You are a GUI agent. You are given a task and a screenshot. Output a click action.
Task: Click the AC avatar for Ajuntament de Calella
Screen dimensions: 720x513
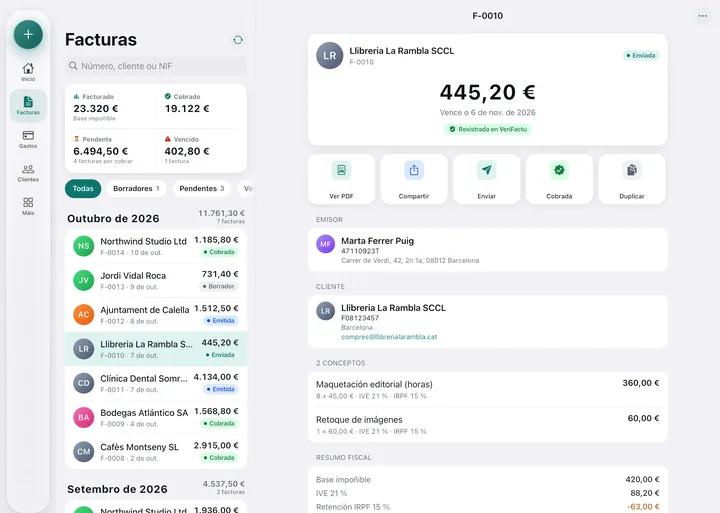pos(84,315)
